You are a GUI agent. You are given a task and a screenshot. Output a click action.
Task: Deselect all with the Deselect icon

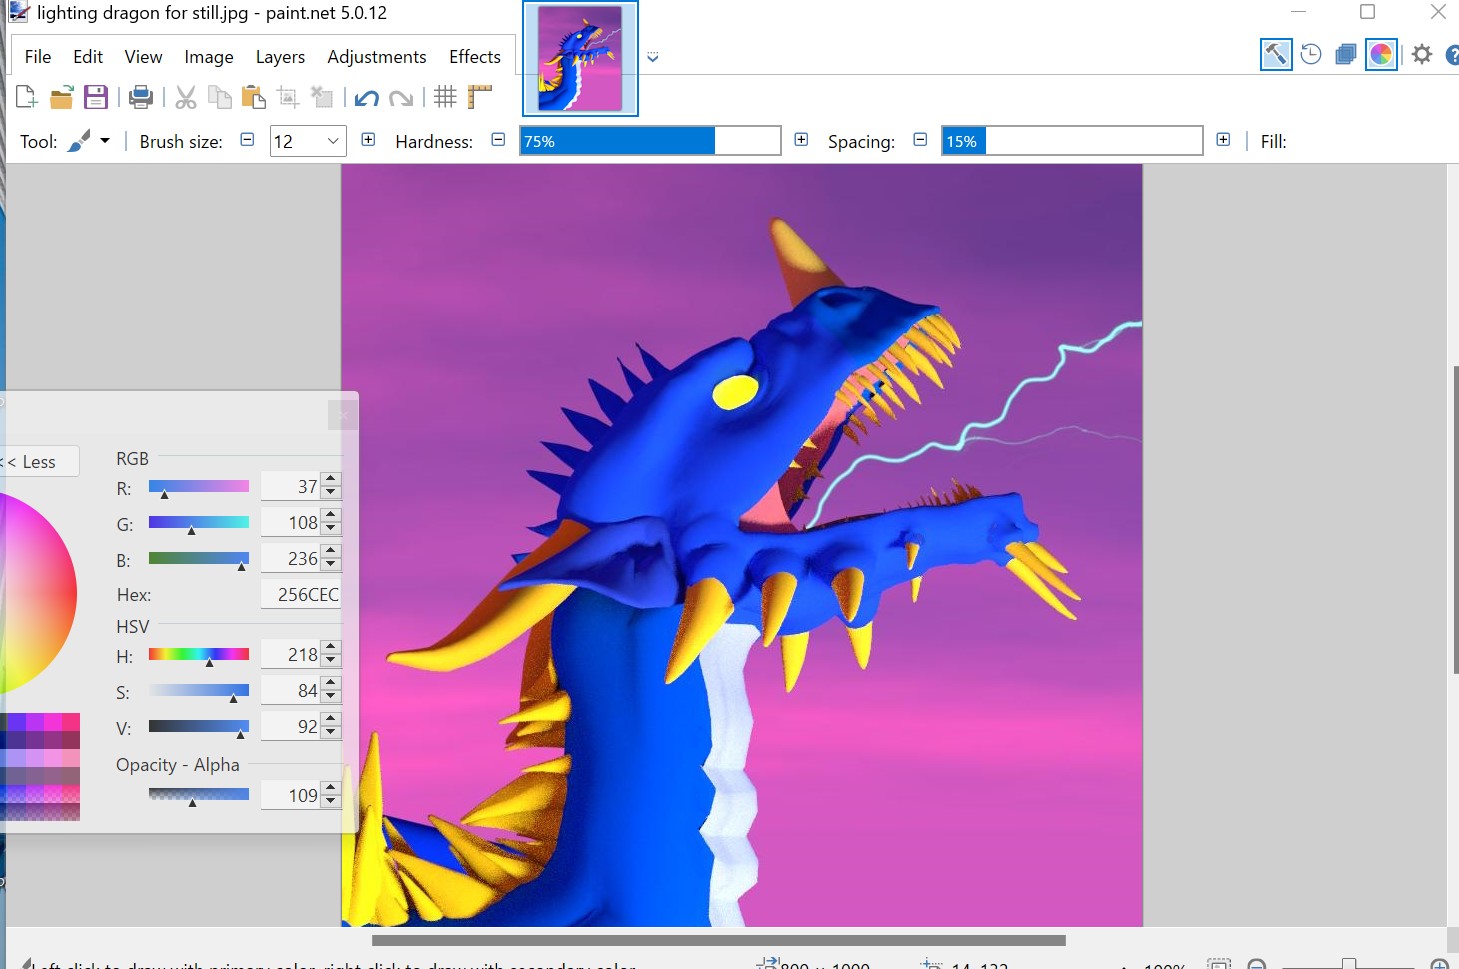322,97
